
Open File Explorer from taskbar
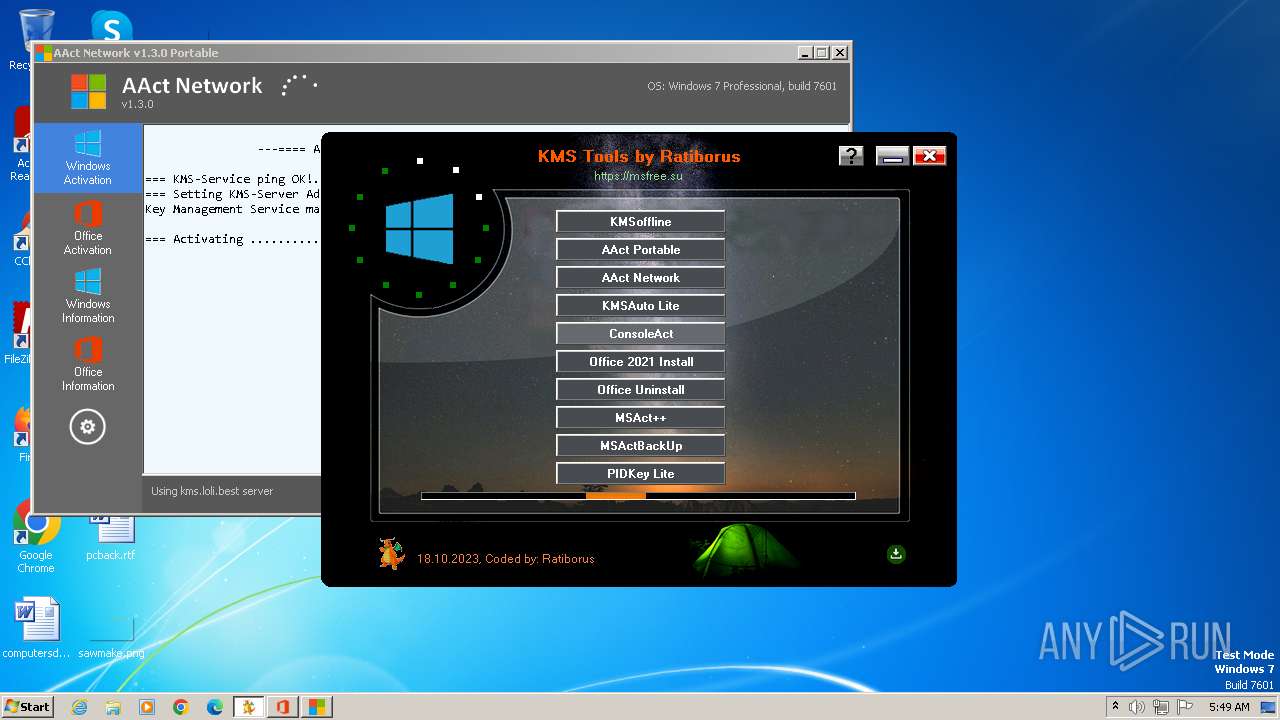click(x=113, y=707)
